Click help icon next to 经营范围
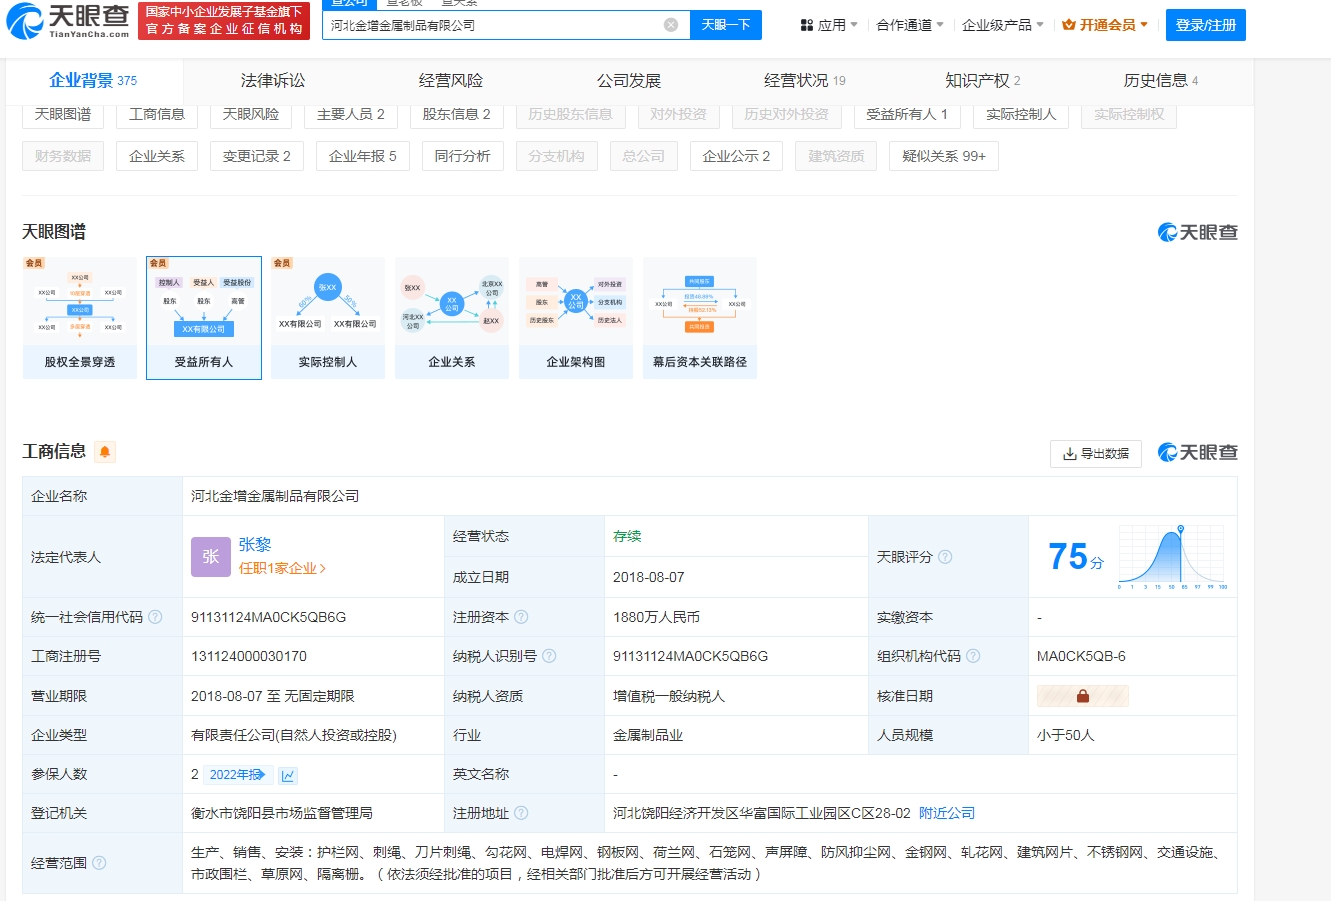 click(99, 863)
